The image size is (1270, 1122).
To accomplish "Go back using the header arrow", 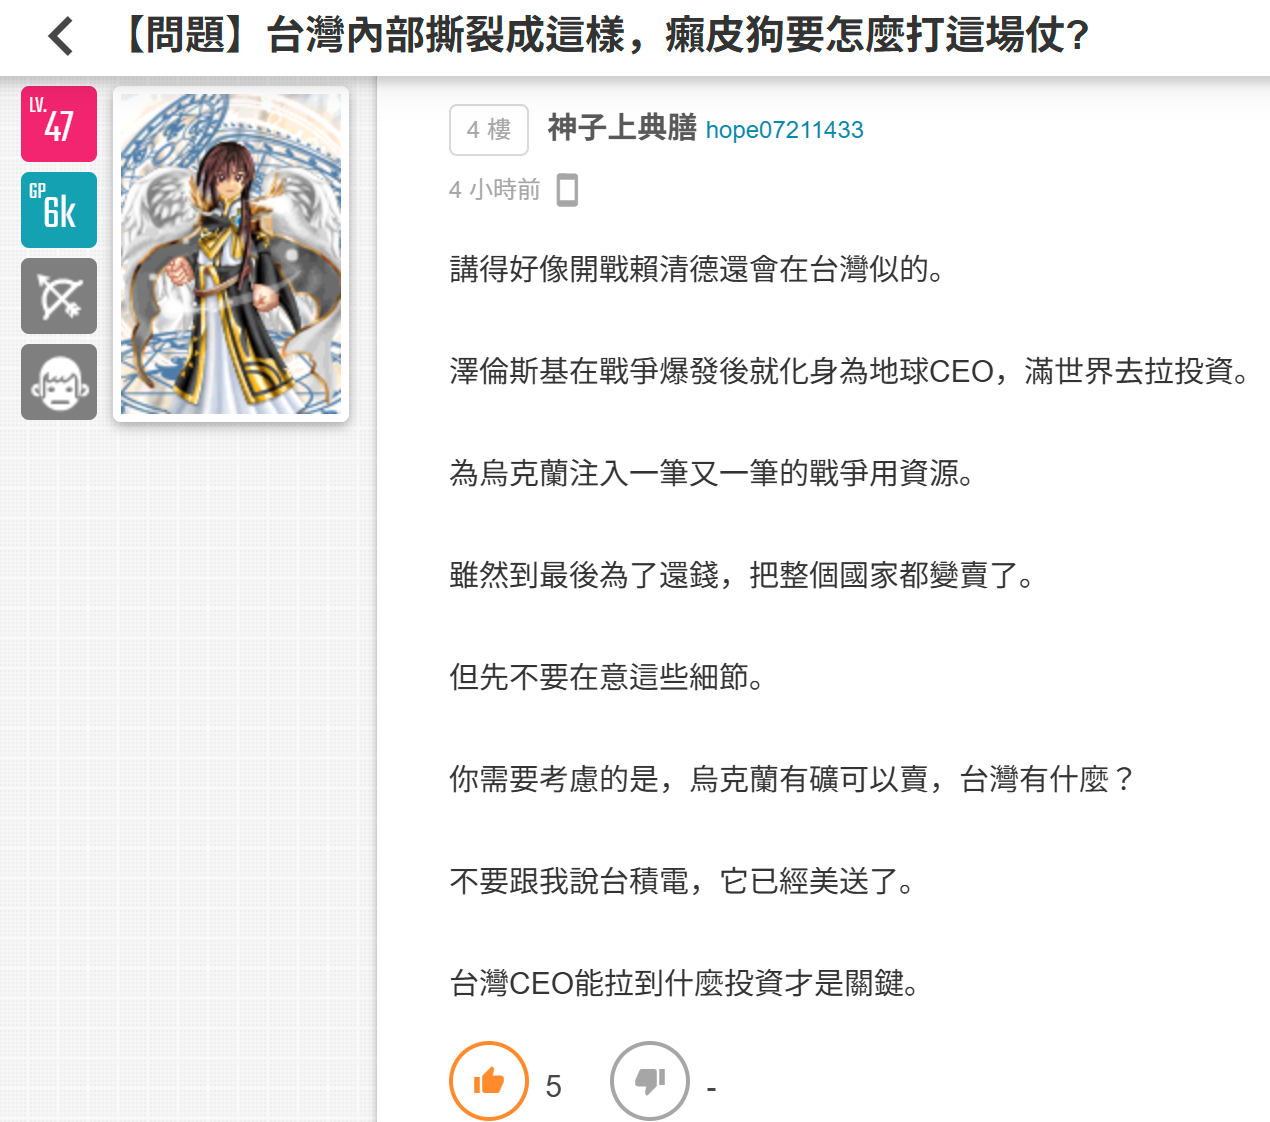I will tap(61, 37).
